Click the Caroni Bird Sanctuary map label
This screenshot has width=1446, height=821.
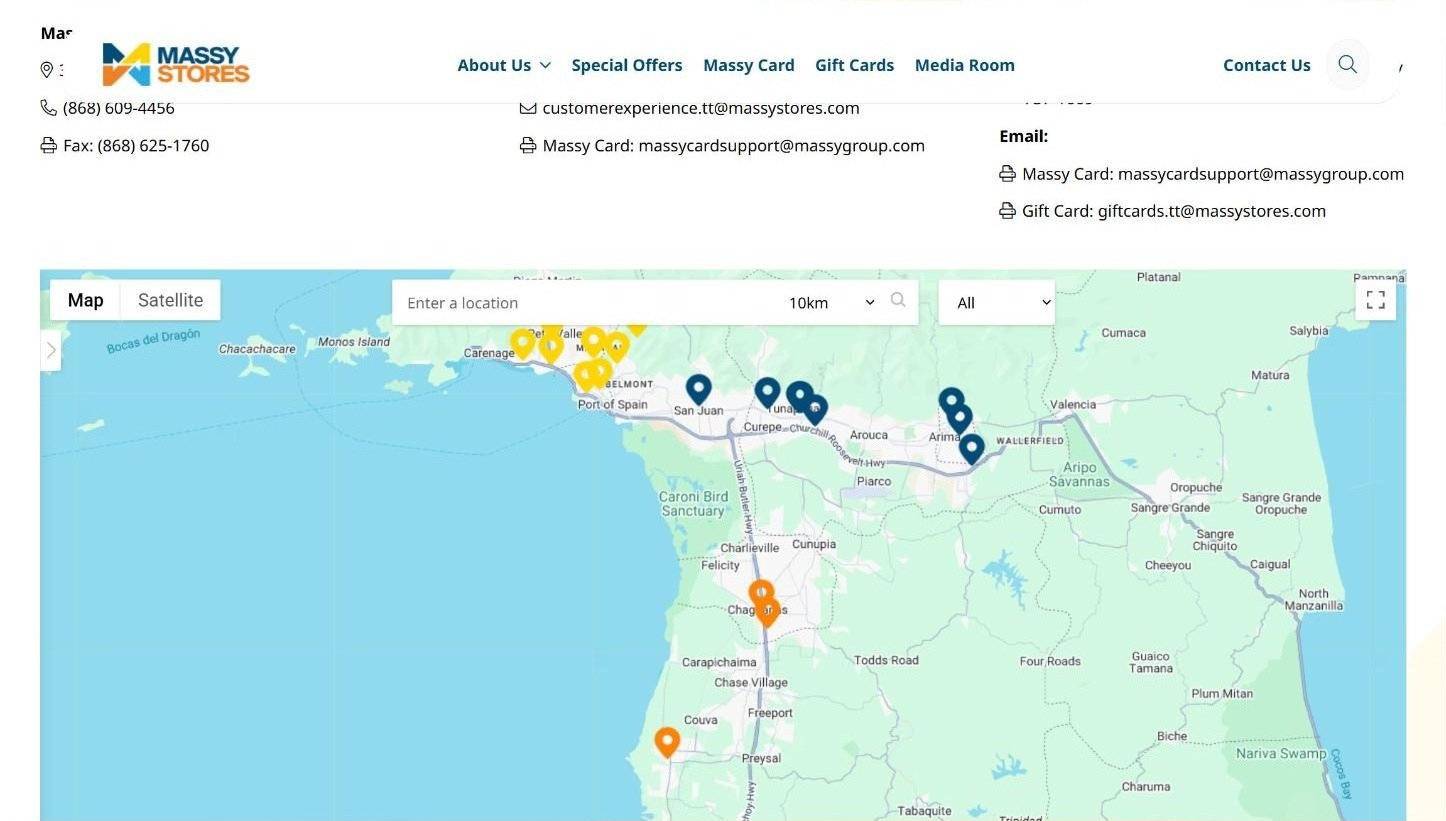pyautogui.click(x=693, y=503)
